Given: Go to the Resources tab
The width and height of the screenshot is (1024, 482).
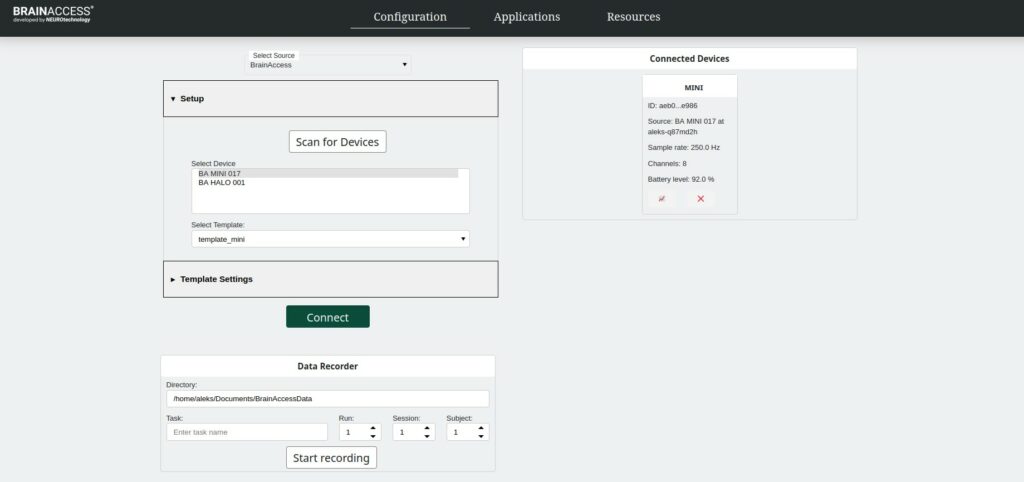Looking at the screenshot, I should pyautogui.click(x=633, y=17).
